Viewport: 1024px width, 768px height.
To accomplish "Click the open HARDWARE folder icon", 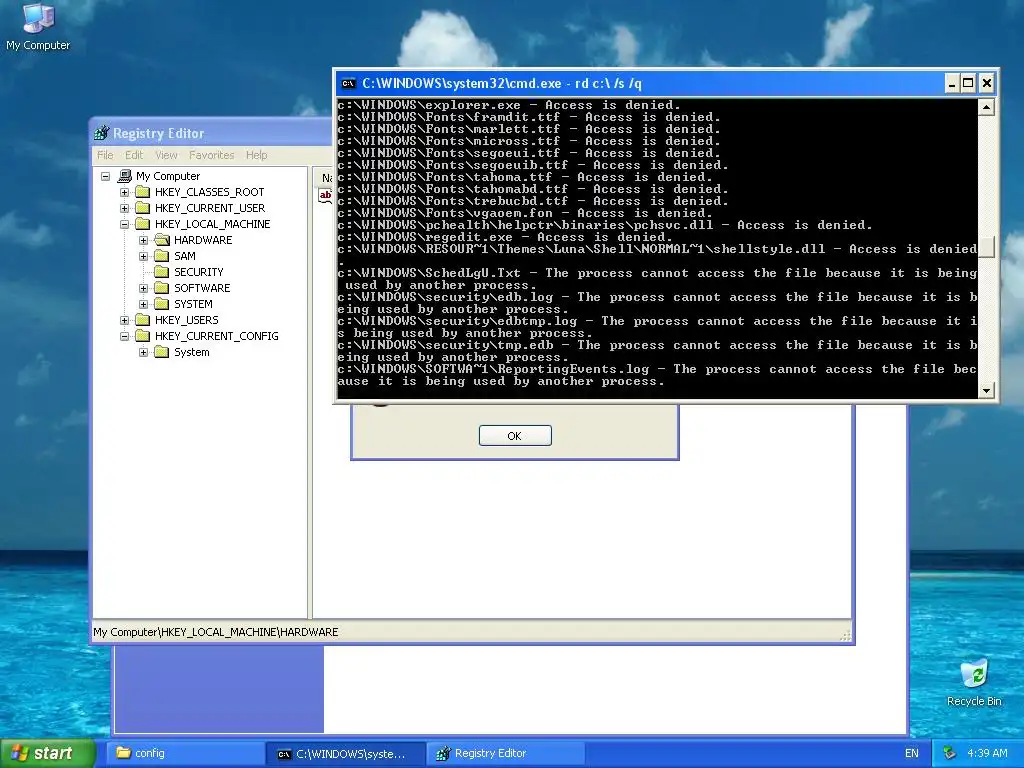I will click(161, 240).
